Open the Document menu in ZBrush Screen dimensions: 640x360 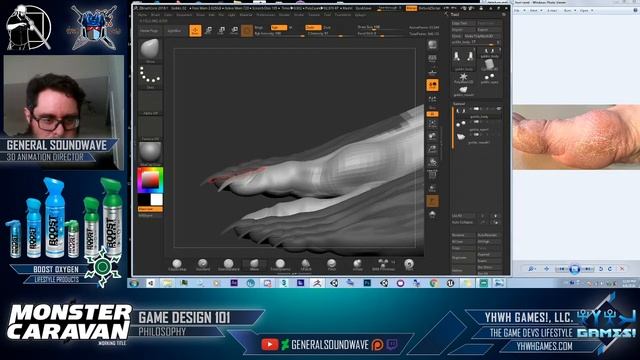pyautogui.click(x=184, y=15)
